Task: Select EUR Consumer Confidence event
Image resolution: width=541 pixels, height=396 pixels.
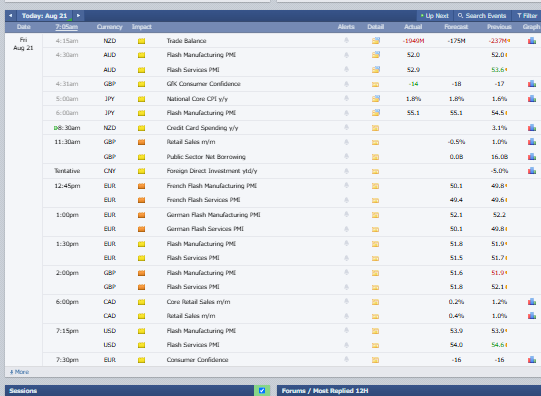Action: [x=197, y=360]
